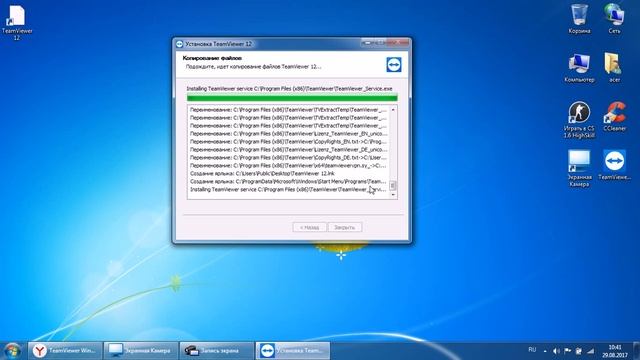This screenshot has width=640, height=360.
Task: Click the TeamViewer logo in installer header
Action: [x=394, y=64]
